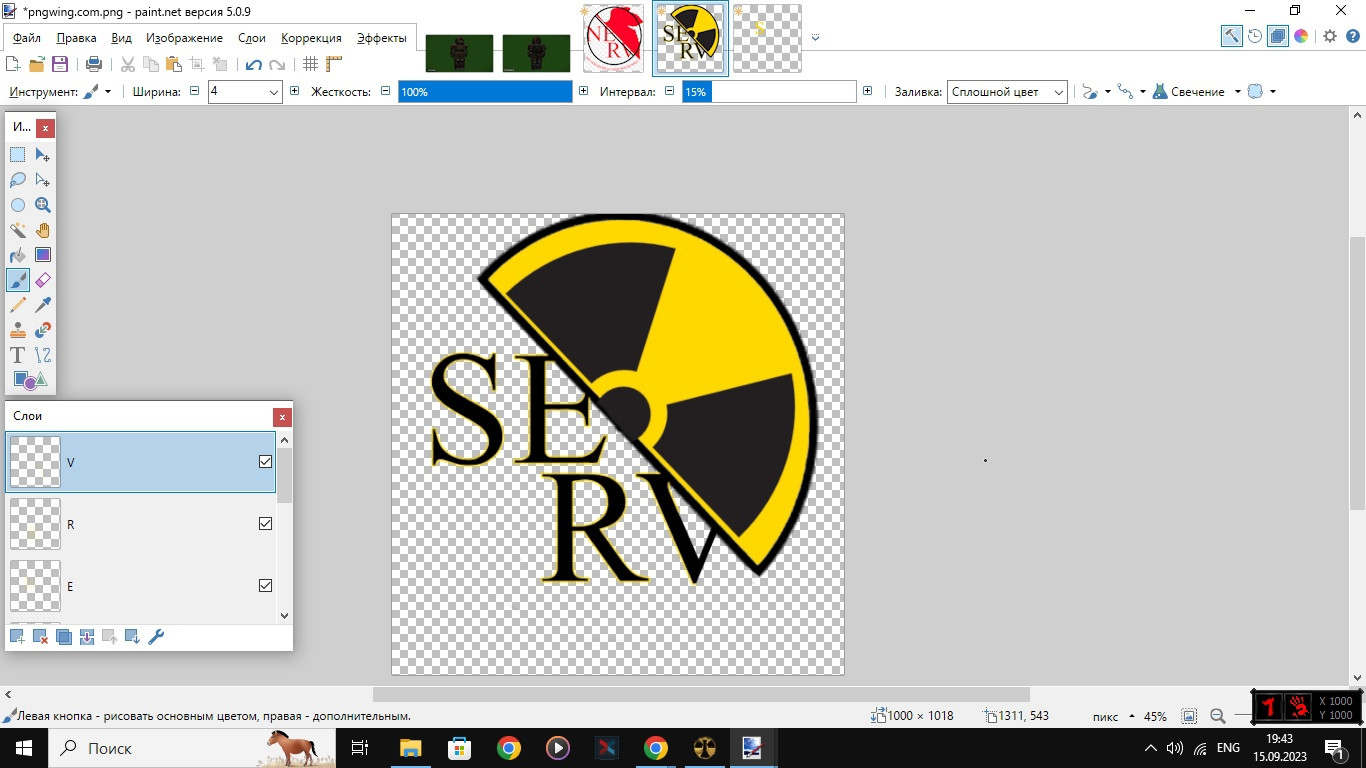Click Delete Layer icon in Layers panel
Screen dimensions: 1366x768
pyautogui.click(x=41, y=637)
